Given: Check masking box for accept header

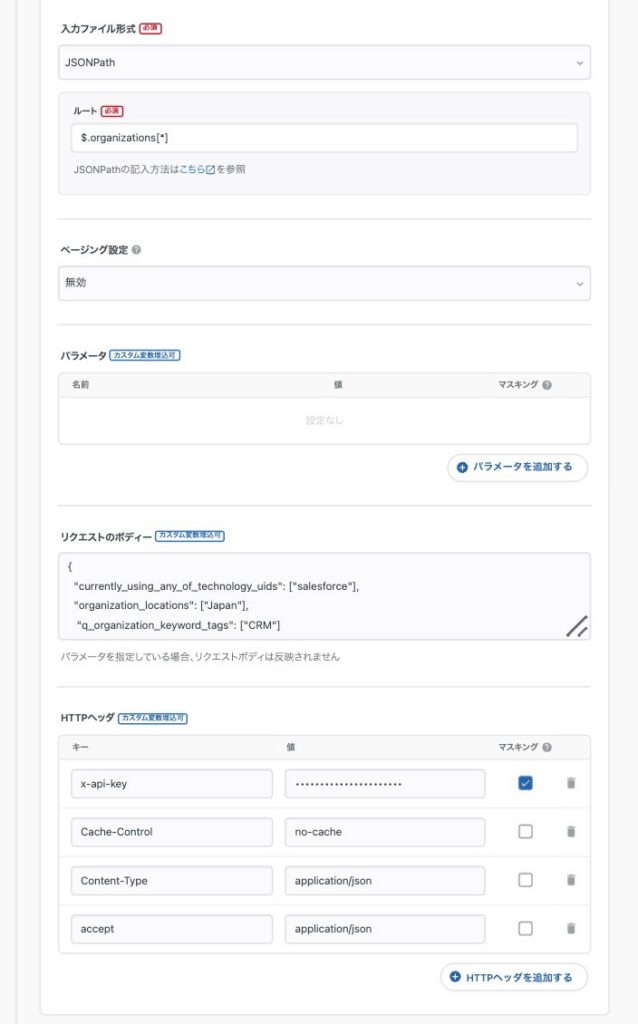Looking at the screenshot, I should tap(525, 928).
